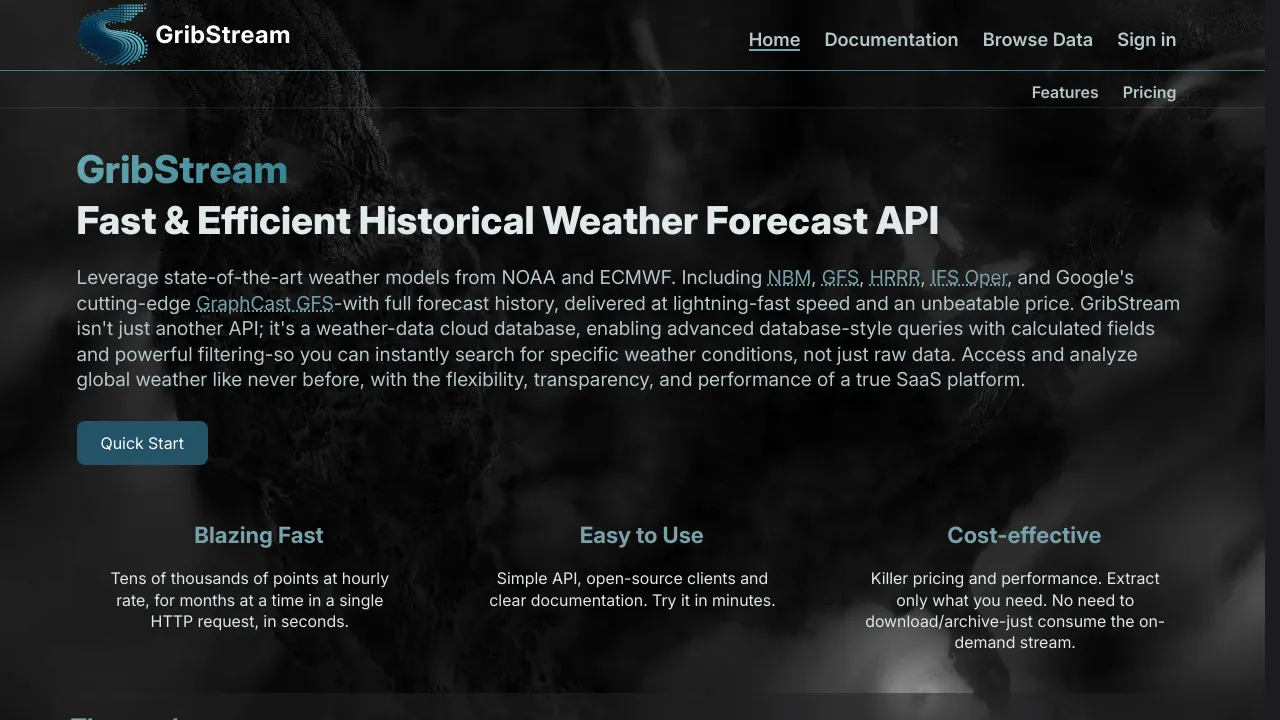Select the Easy to Use heading
1280x720 pixels.
click(x=641, y=535)
